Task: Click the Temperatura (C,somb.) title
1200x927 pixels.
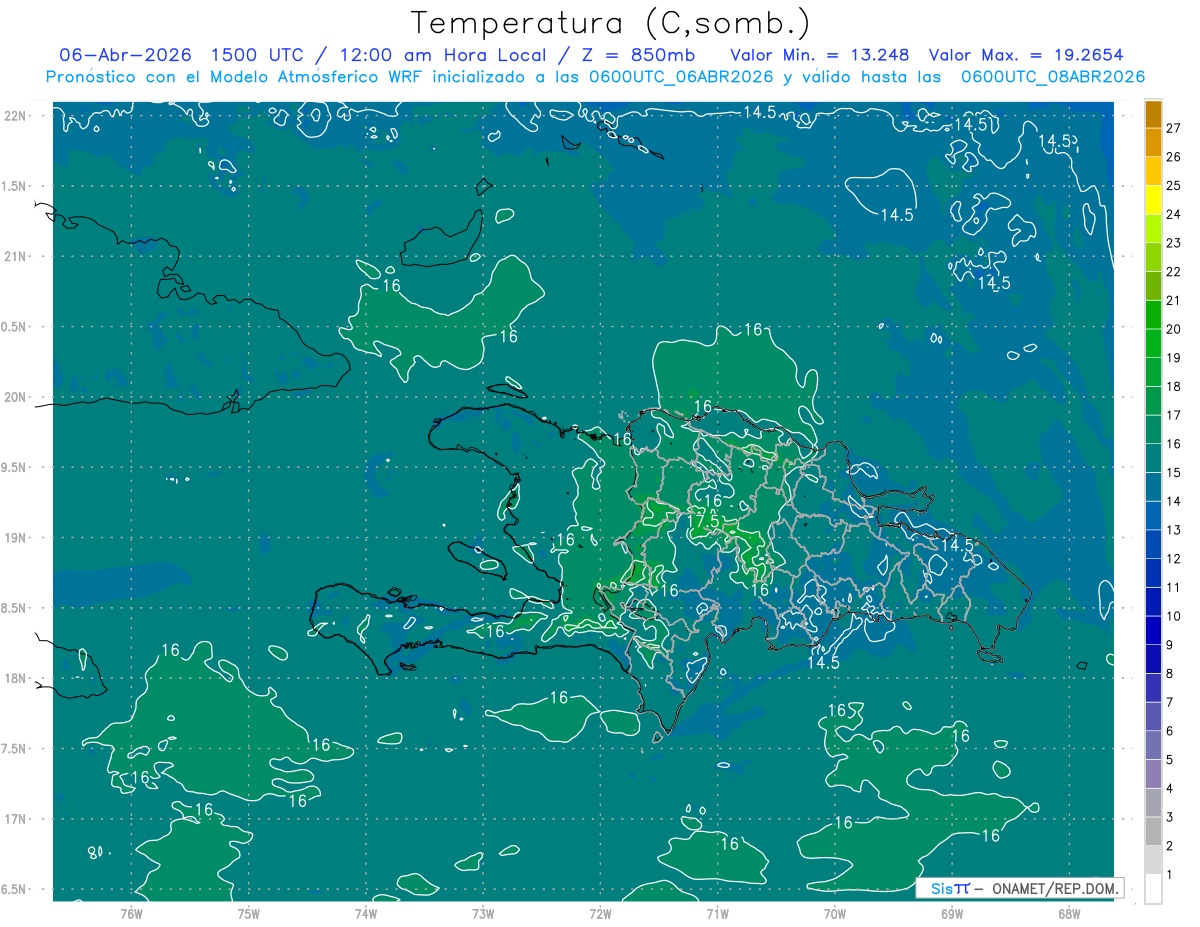Action: pos(611,23)
